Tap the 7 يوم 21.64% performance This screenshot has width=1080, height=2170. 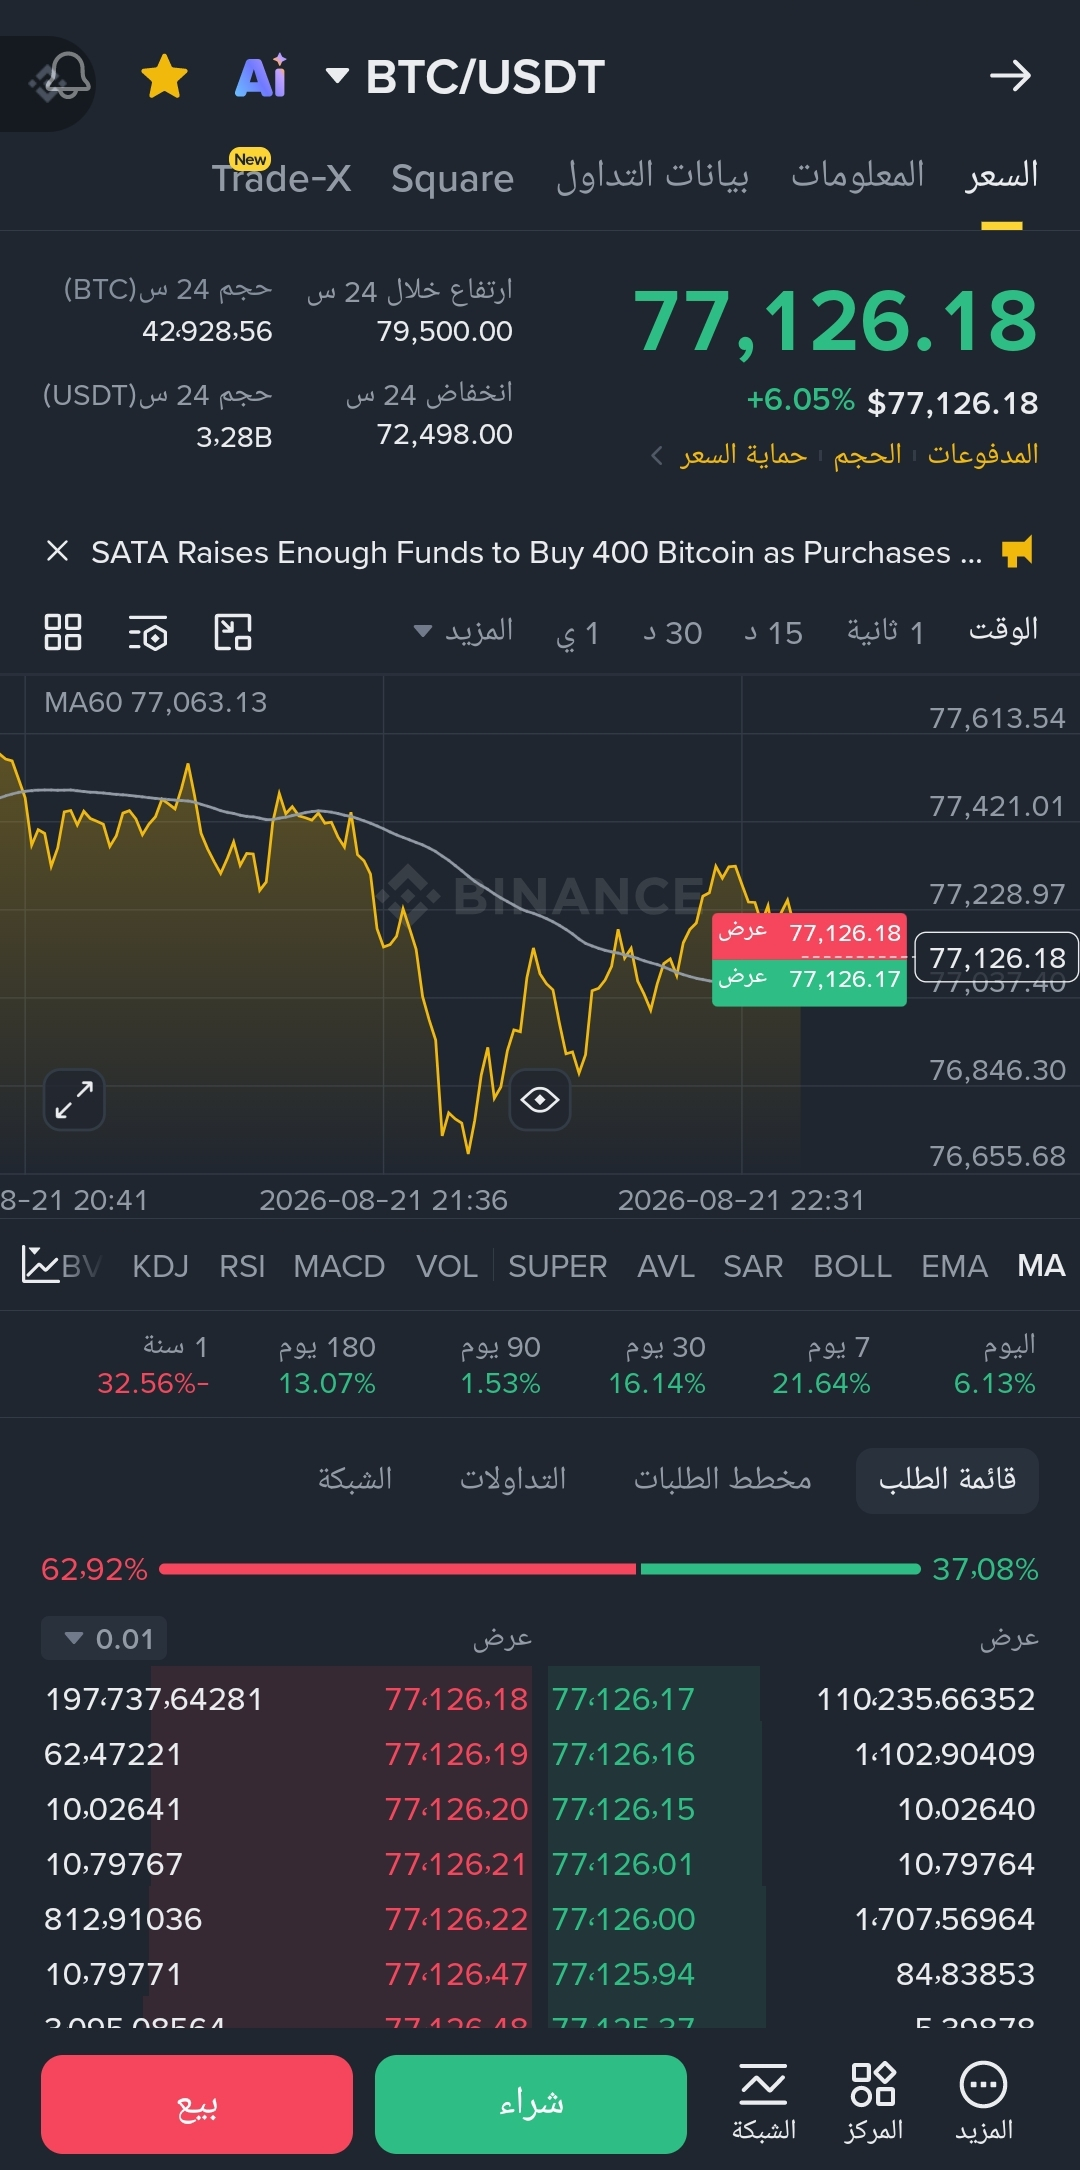tap(821, 1365)
